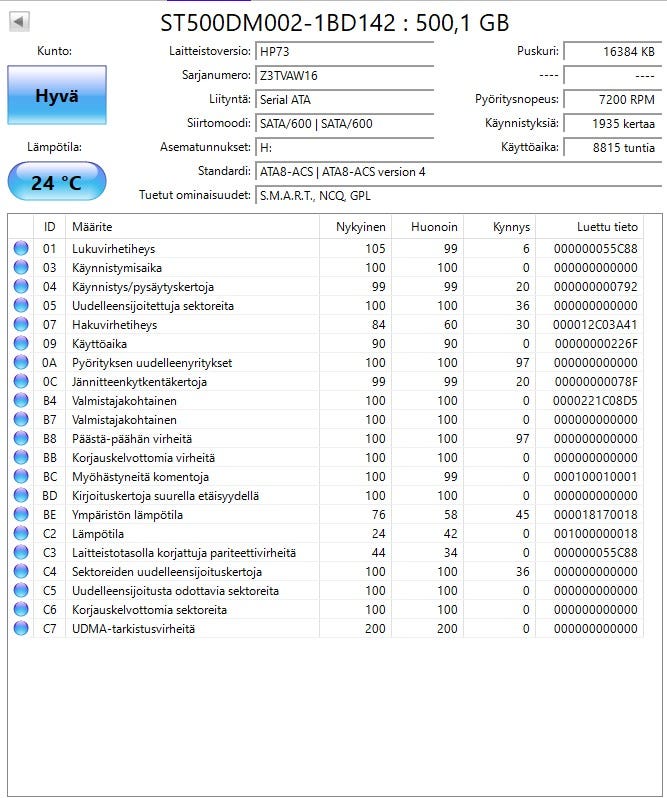This screenshot has height=798, width=667.
Task: Click the Siirtomoodi field SATA/600
Action: [x=344, y=123]
